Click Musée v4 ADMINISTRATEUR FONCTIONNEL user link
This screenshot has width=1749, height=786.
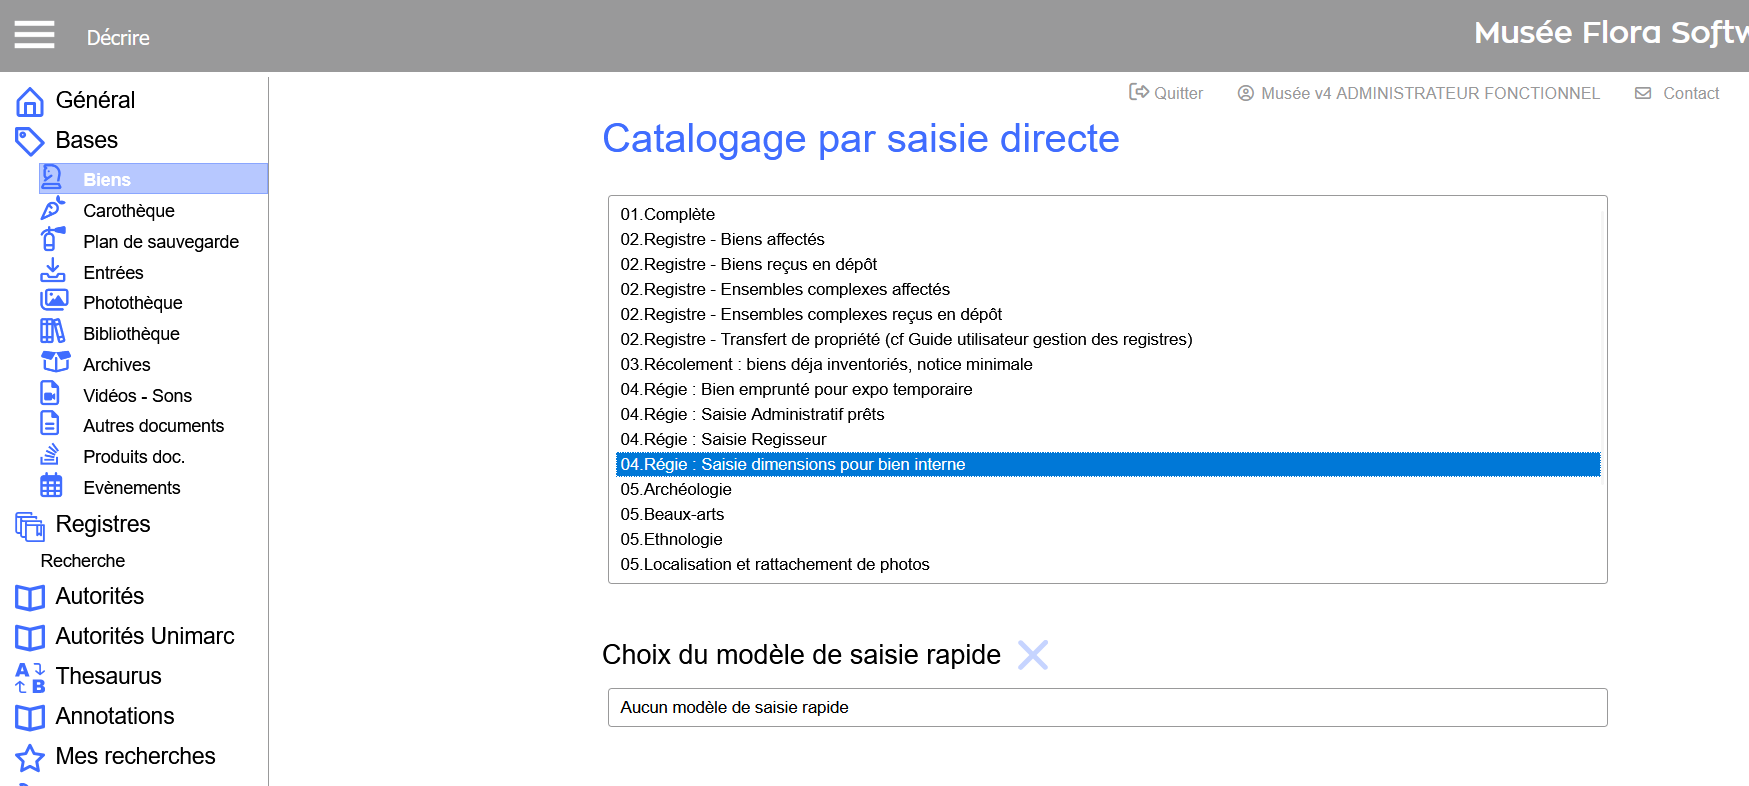click(1430, 93)
